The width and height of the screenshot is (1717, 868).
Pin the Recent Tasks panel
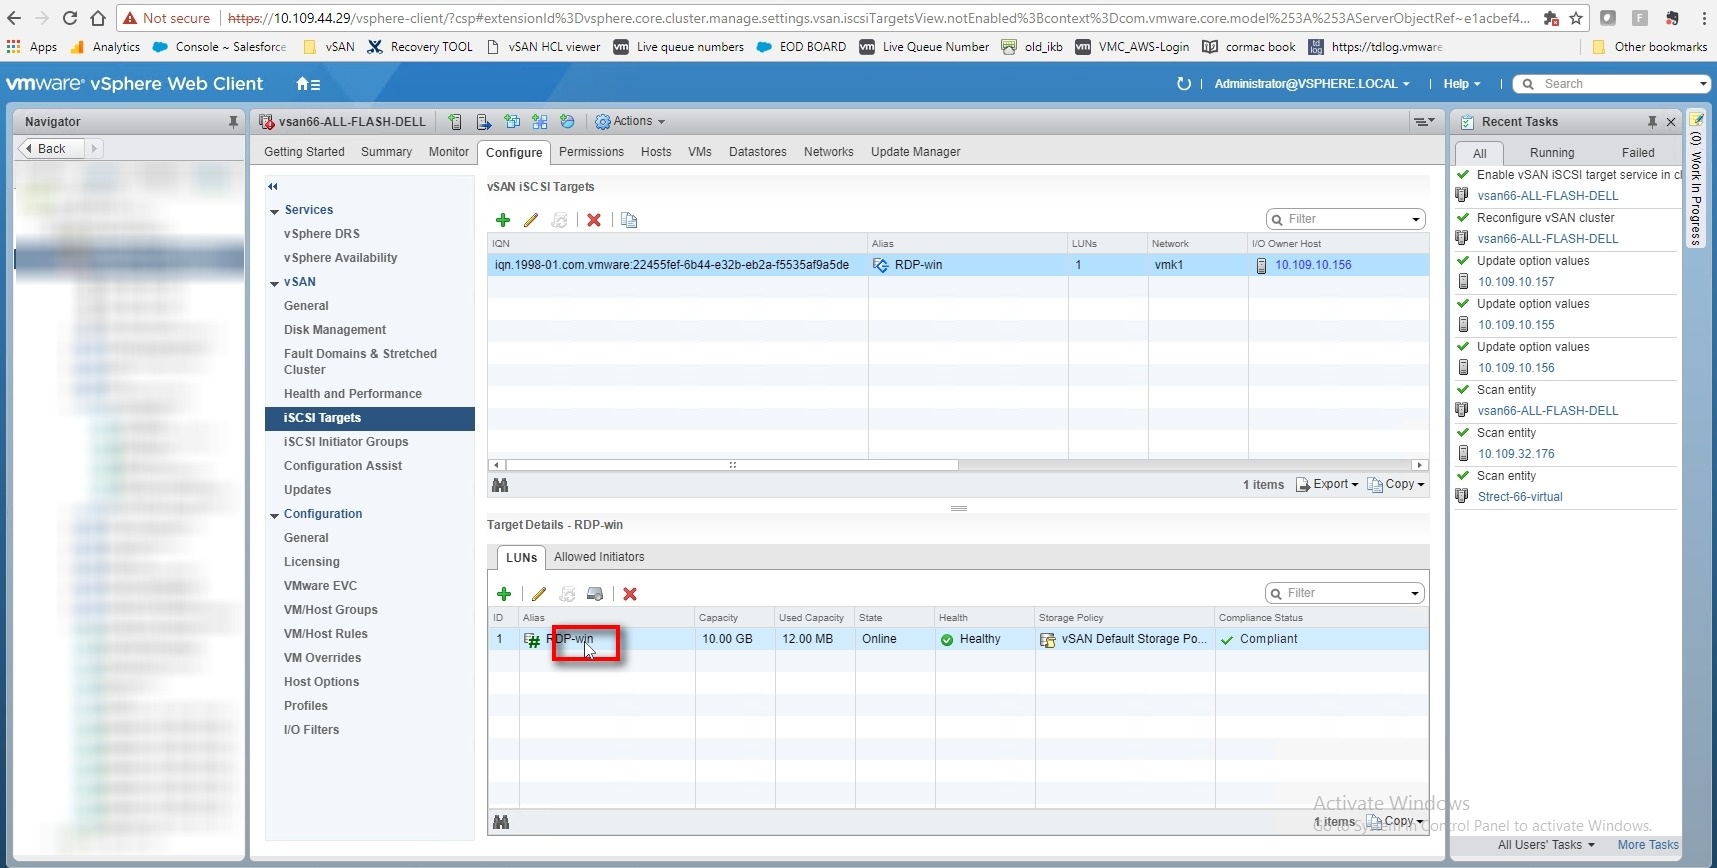pos(1652,122)
